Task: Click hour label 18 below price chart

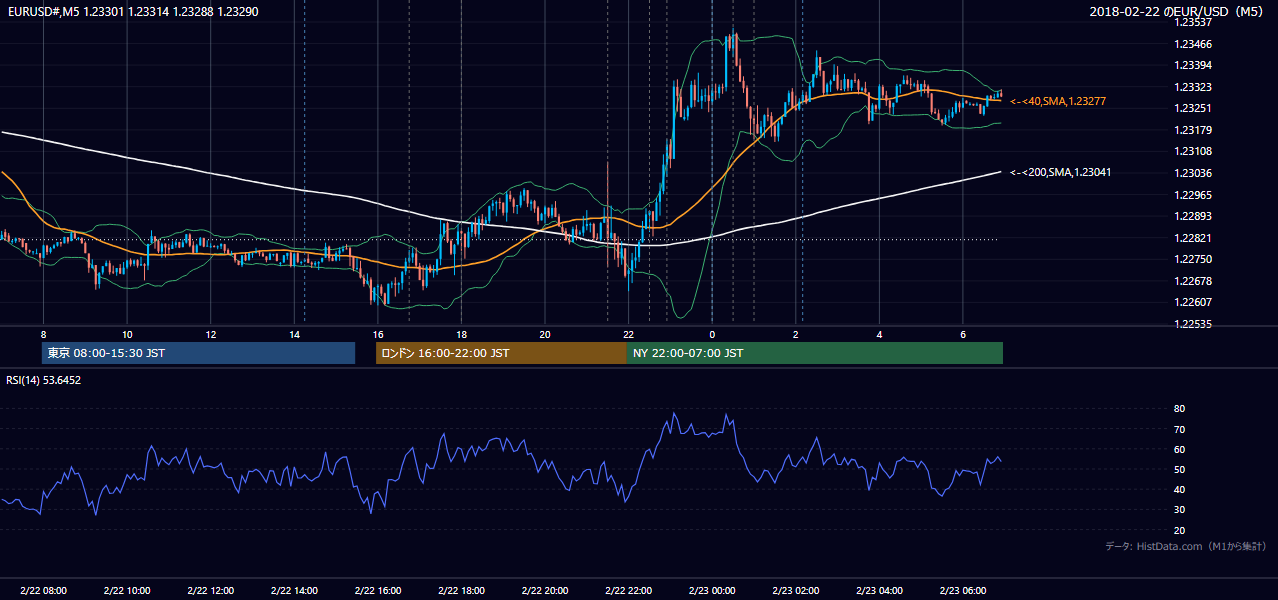Action: (x=461, y=334)
